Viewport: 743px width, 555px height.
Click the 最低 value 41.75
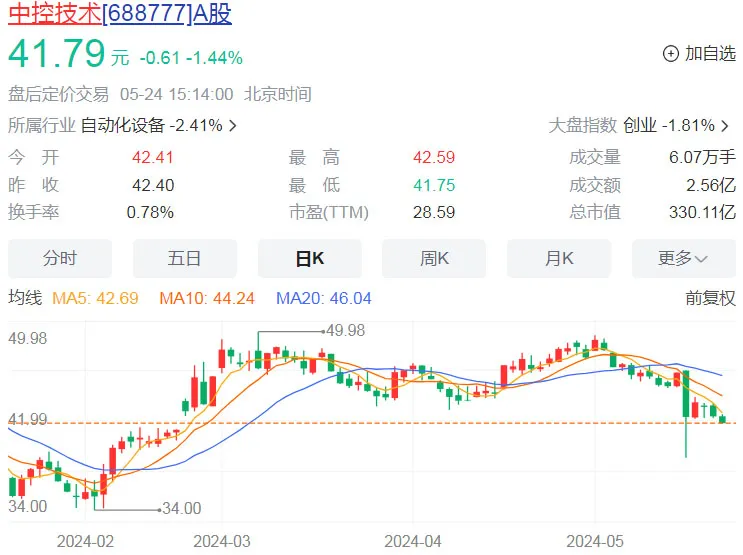pyautogui.click(x=434, y=185)
